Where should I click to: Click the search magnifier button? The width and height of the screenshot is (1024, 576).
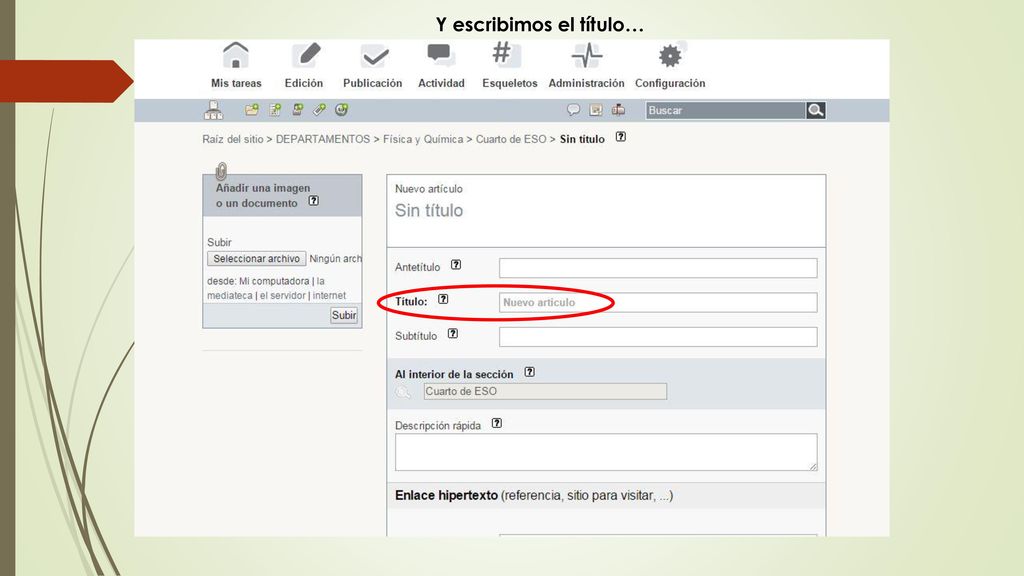[815, 110]
